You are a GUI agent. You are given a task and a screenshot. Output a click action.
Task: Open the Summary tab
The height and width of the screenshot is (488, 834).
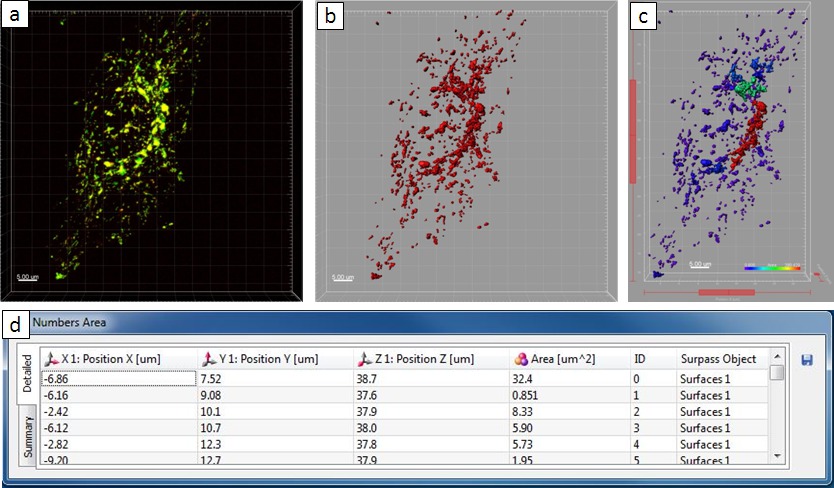click(x=27, y=436)
